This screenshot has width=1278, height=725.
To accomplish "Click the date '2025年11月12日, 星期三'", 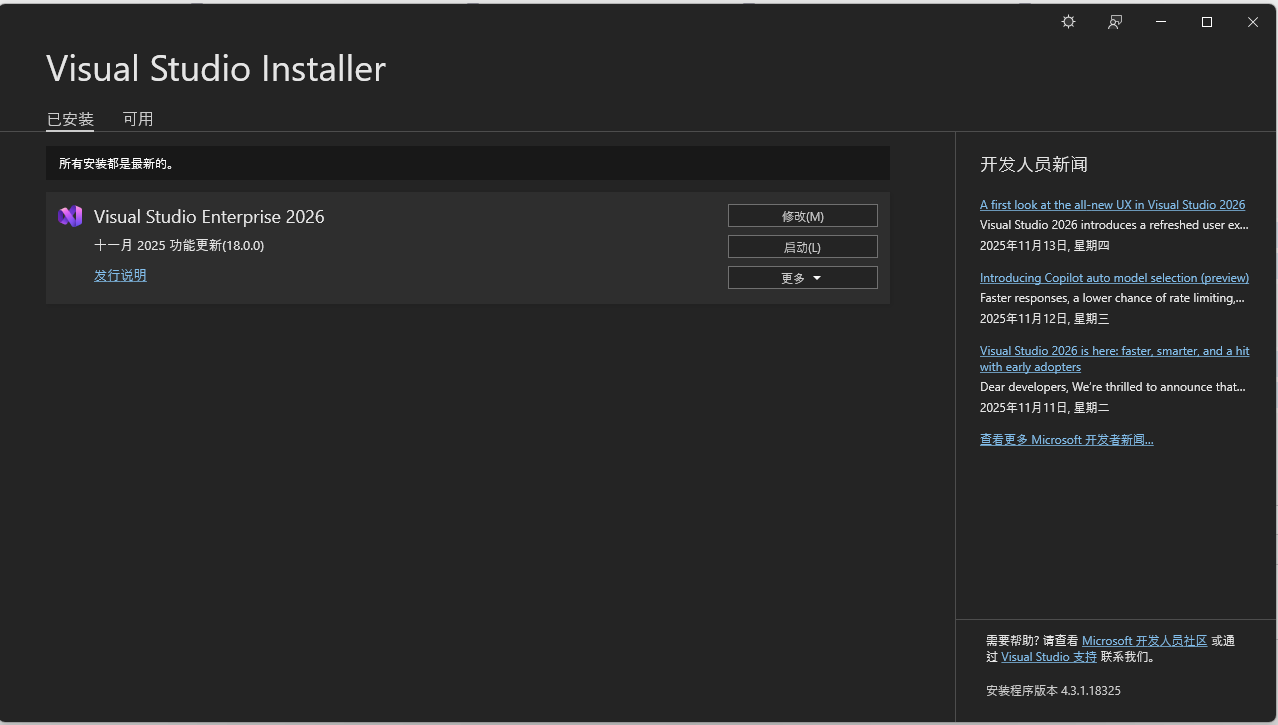I will (1045, 319).
